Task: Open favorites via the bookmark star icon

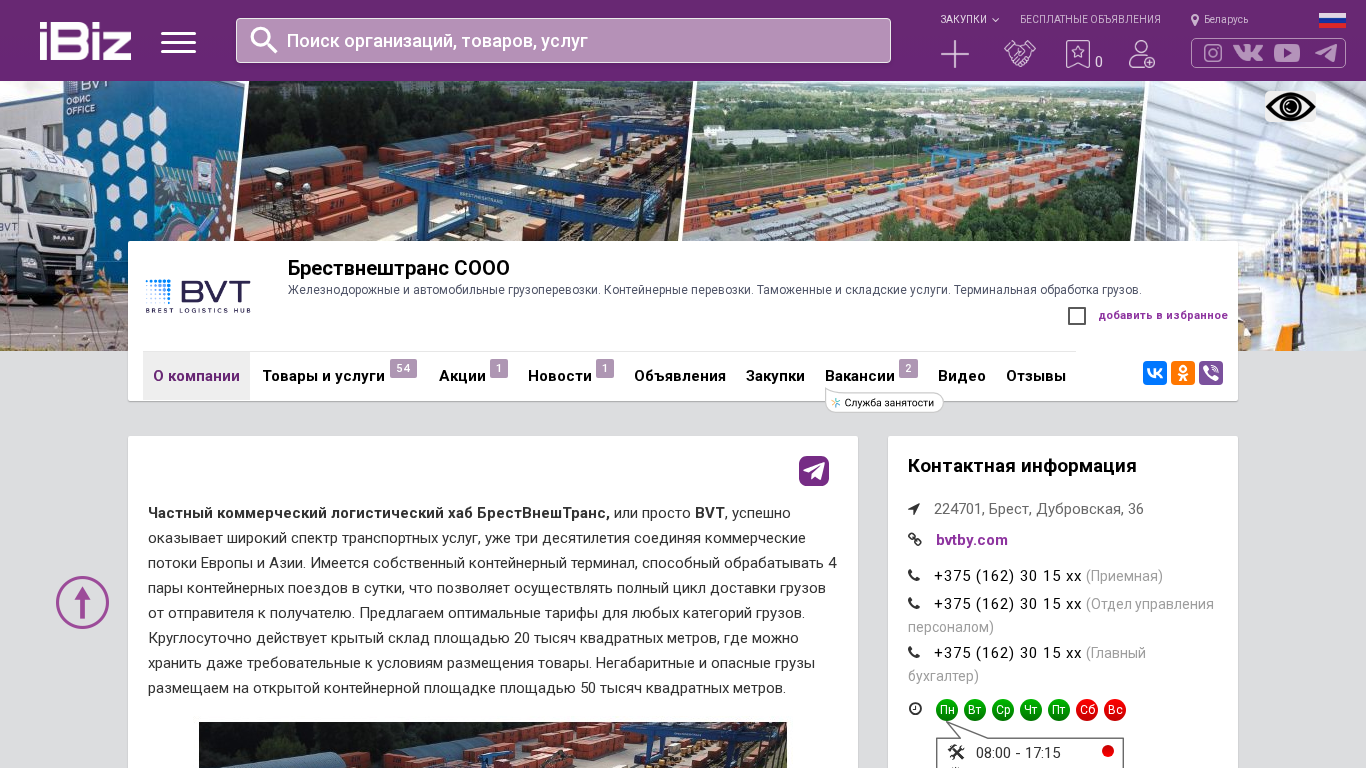Action: click(1078, 54)
